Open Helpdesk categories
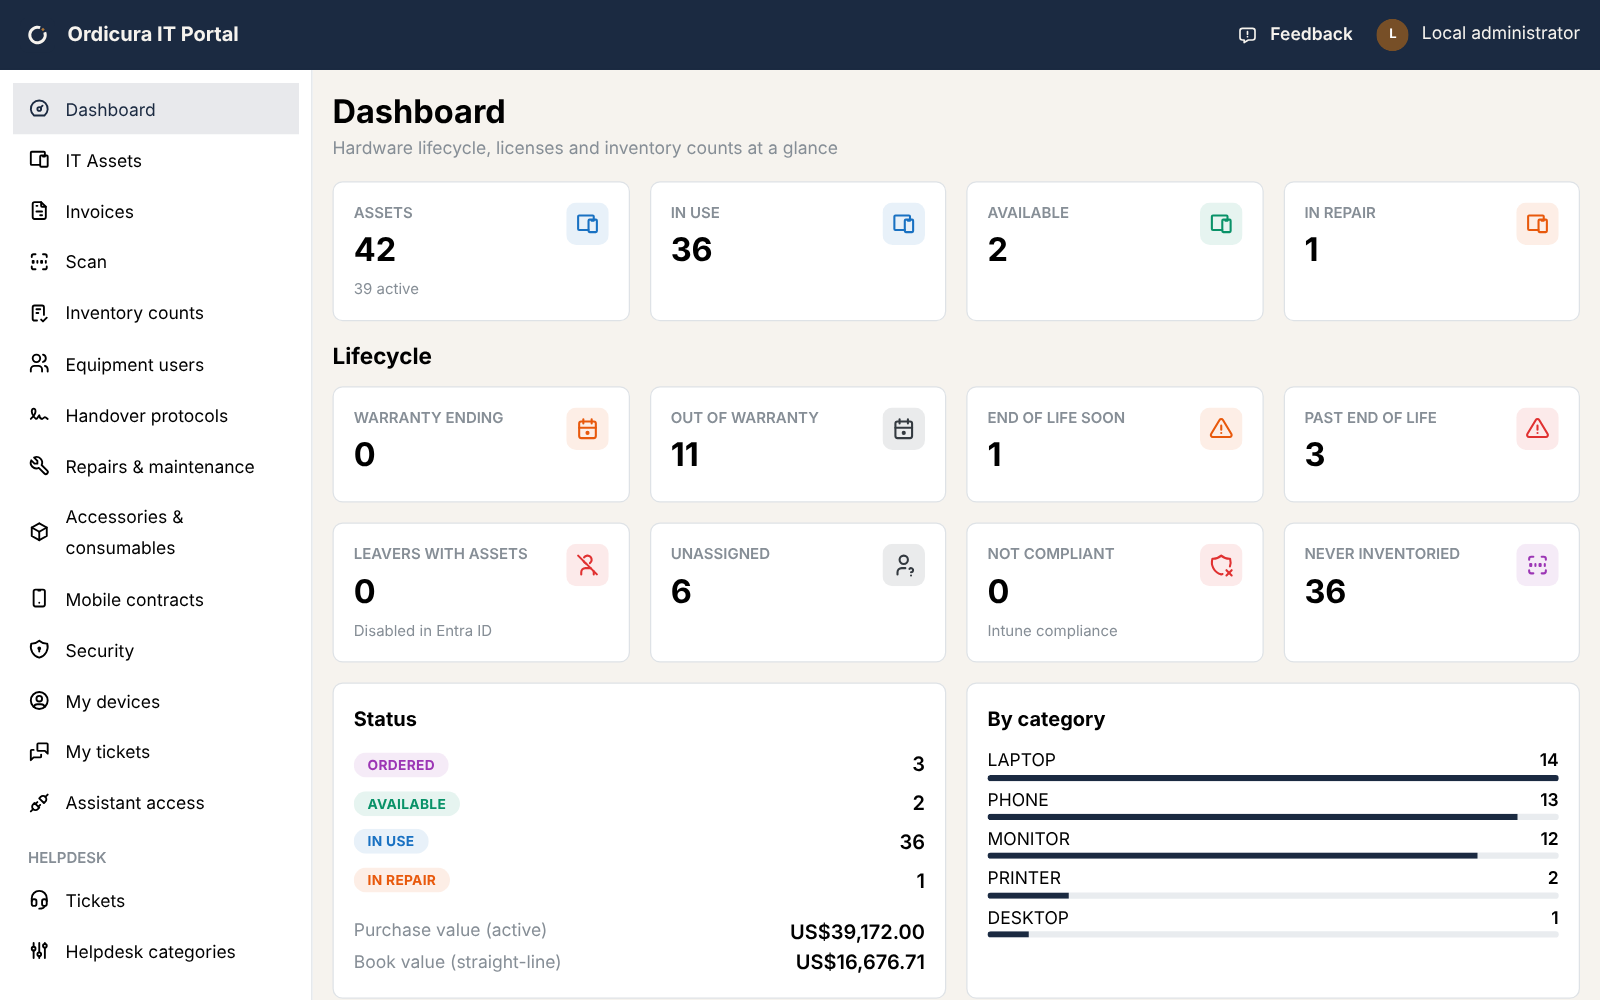This screenshot has height=1000, width=1600. coord(156,951)
